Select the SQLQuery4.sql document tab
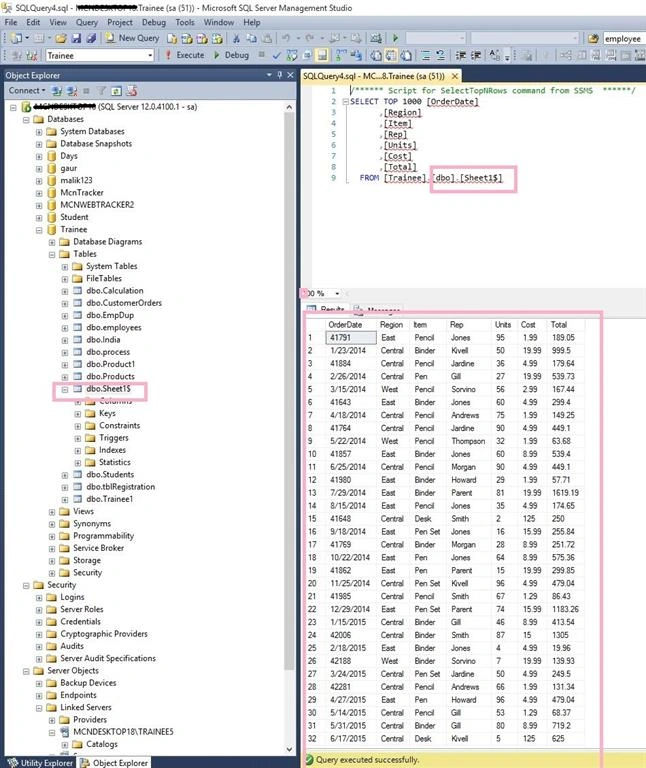 374,76
